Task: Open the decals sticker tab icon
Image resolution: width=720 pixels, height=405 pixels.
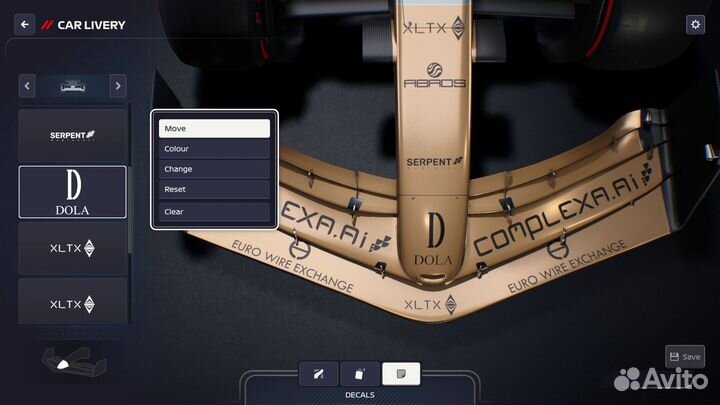Action: 401,374
